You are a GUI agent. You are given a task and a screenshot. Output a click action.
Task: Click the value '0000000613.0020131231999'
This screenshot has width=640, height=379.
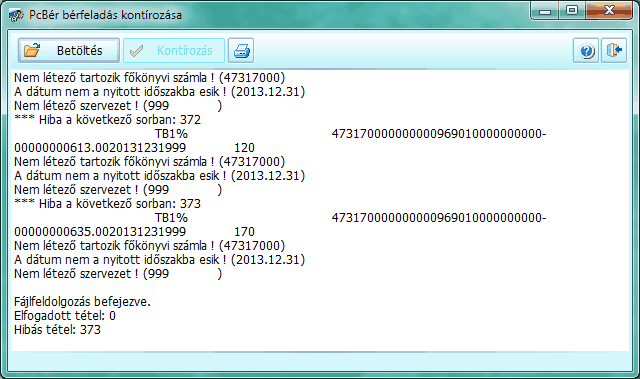pyautogui.click(x=100, y=148)
